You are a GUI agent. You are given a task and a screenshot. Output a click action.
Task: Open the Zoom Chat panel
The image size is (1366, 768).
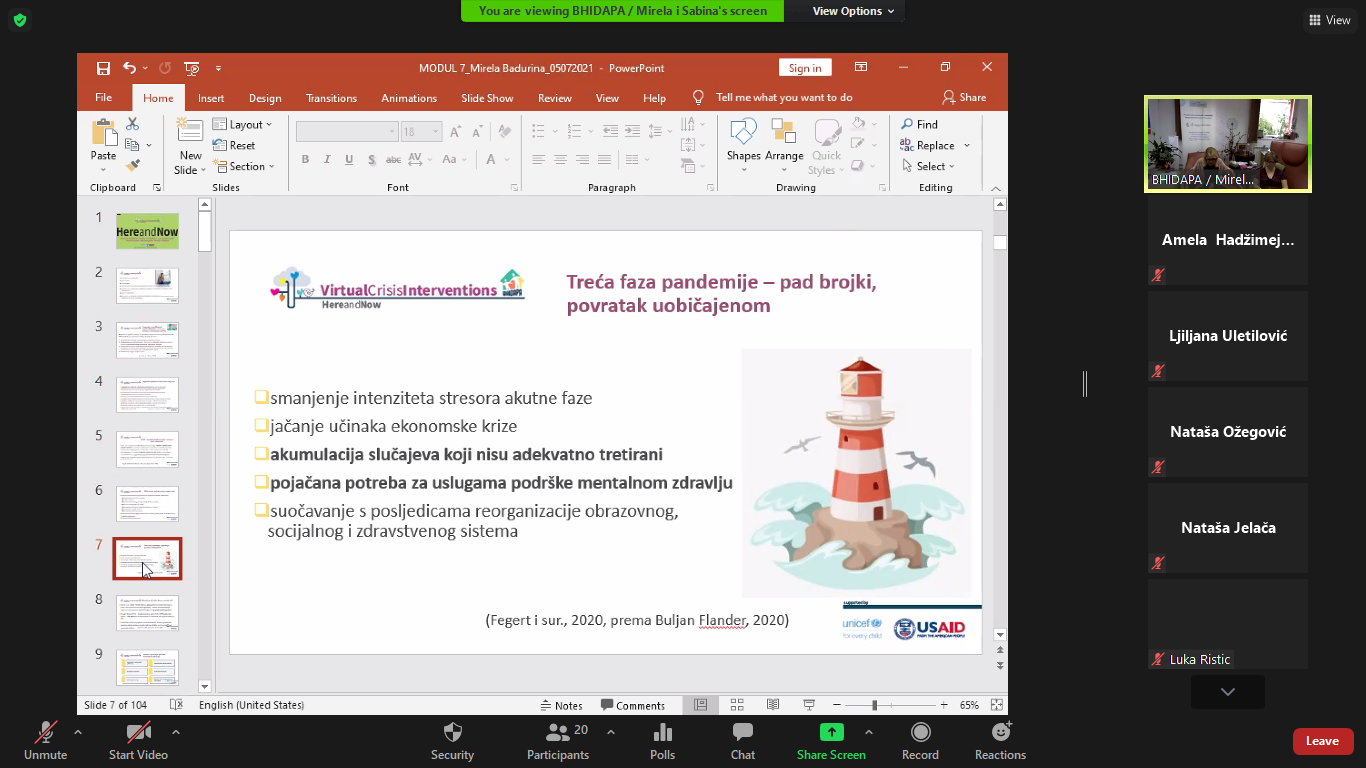(742, 733)
